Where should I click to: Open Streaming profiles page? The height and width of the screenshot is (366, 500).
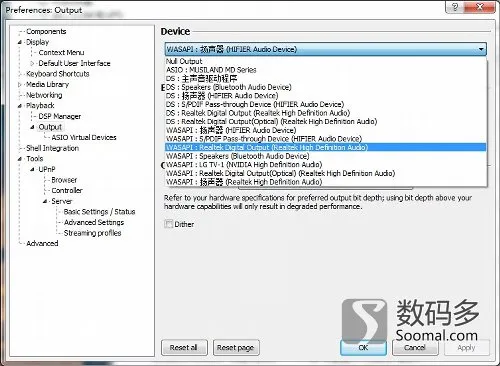coord(92,233)
